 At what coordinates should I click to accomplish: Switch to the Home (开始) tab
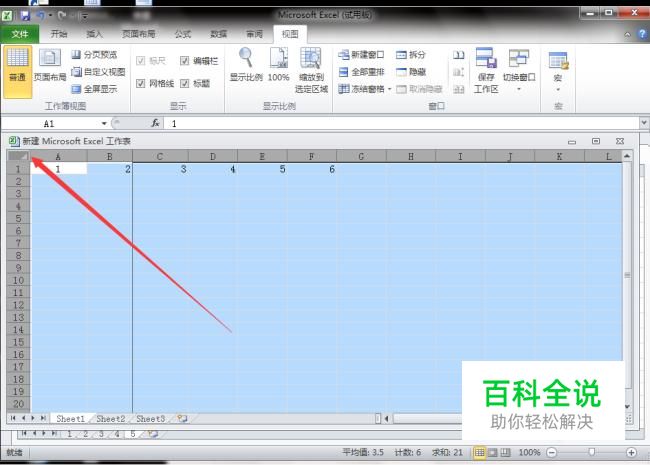point(59,34)
